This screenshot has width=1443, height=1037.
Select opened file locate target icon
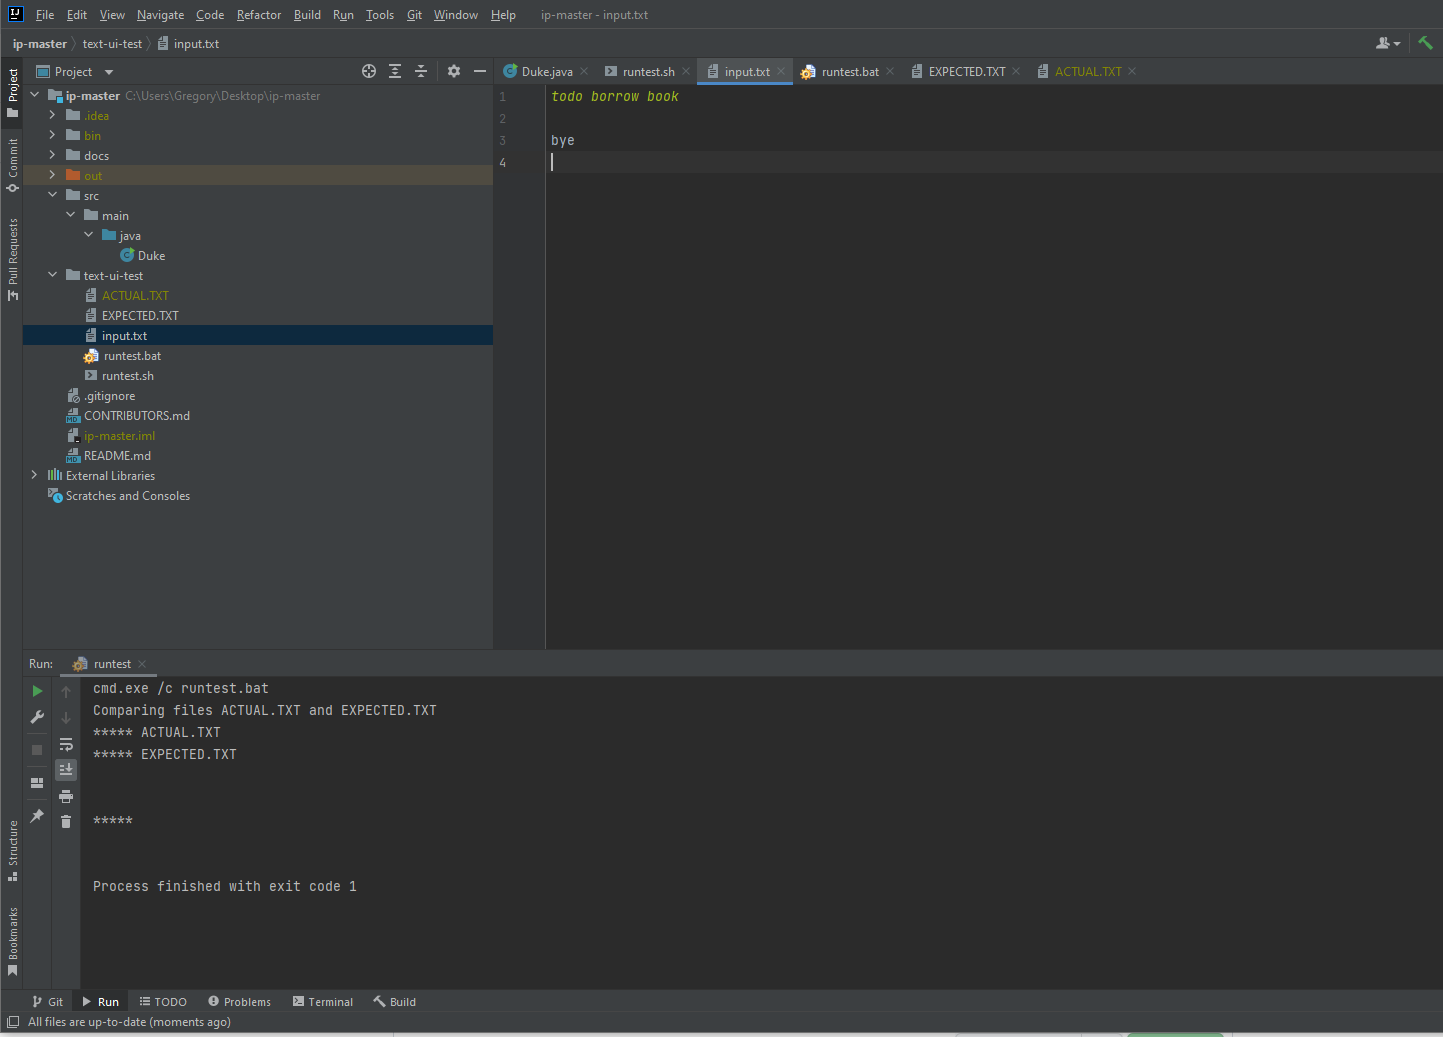click(x=369, y=71)
